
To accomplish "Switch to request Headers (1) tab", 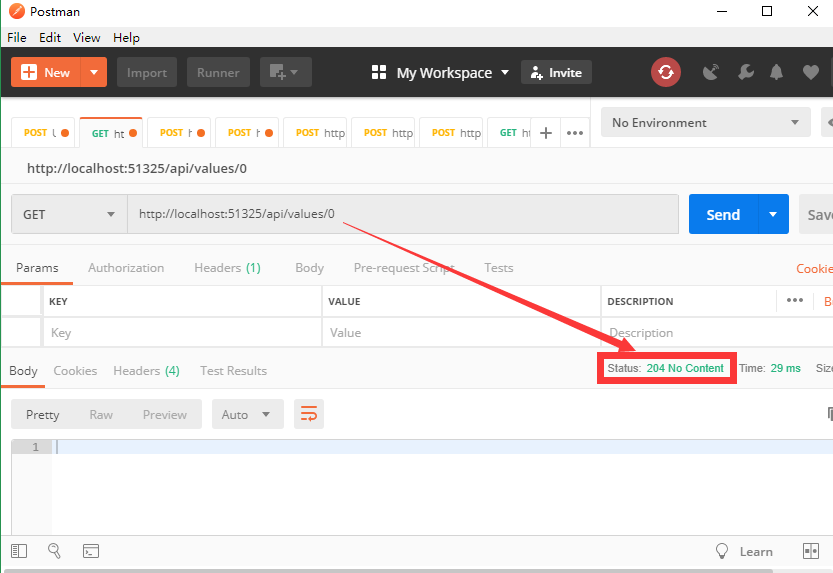I will pyautogui.click(x=227, y=268).
